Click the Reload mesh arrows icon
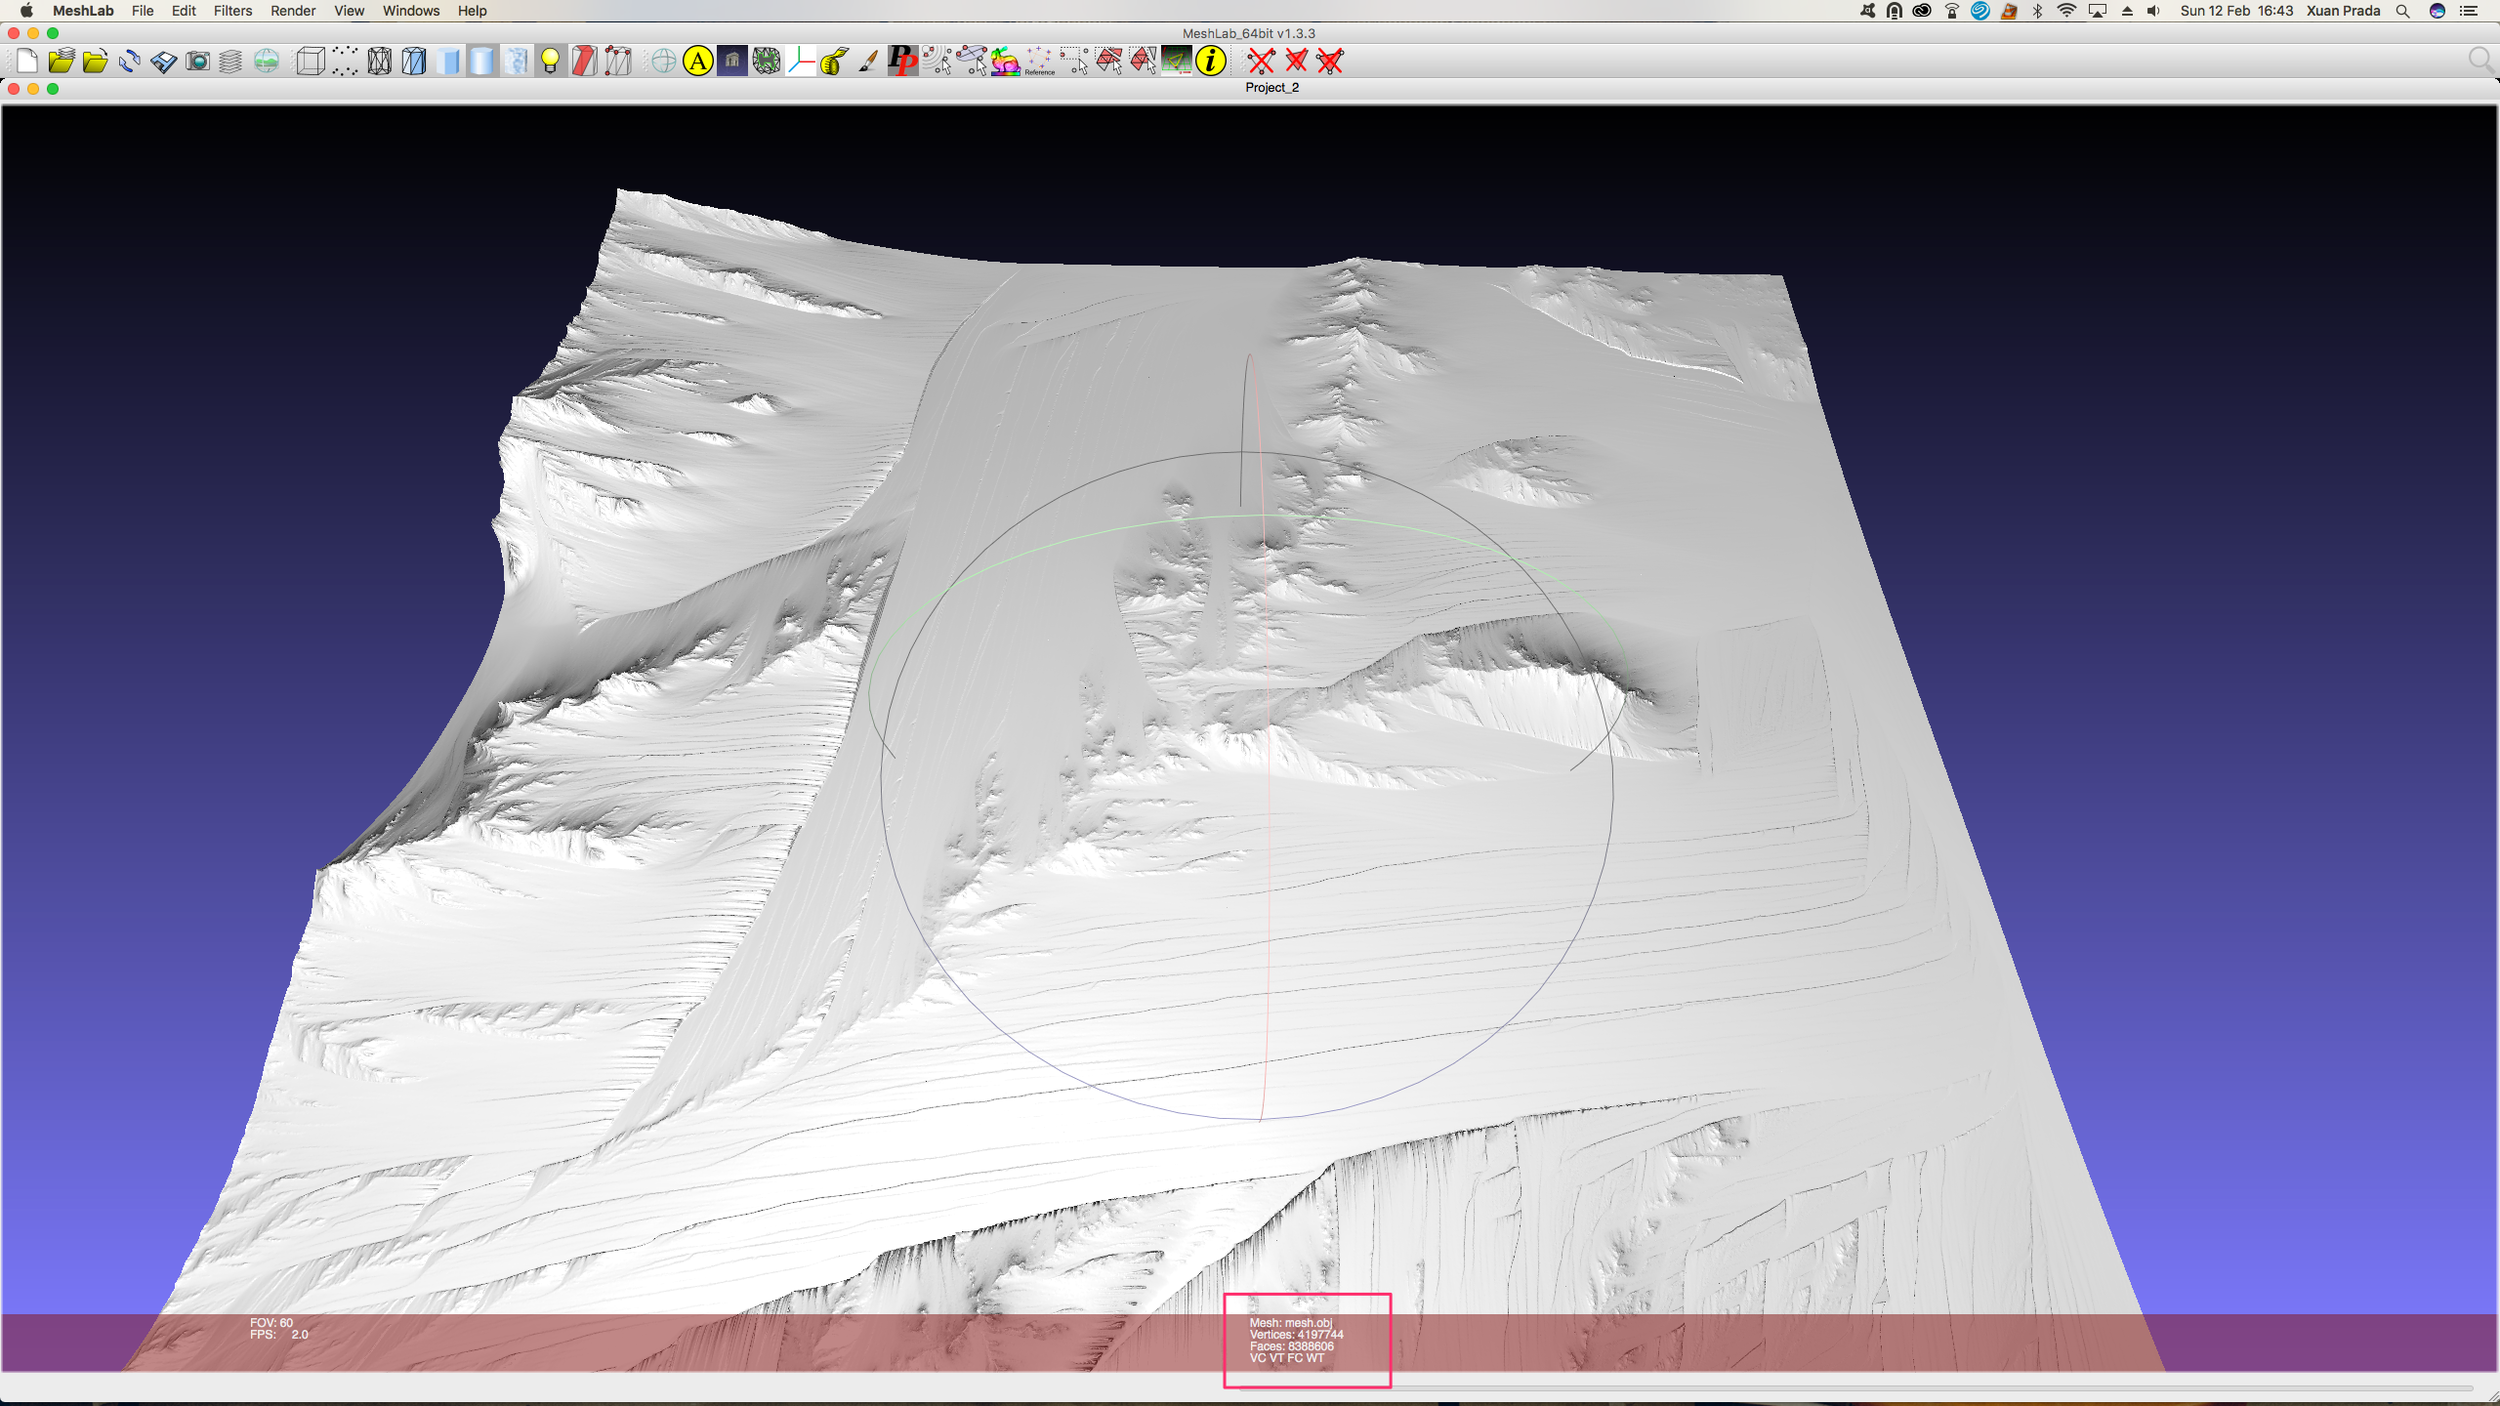 coord(129,62)
